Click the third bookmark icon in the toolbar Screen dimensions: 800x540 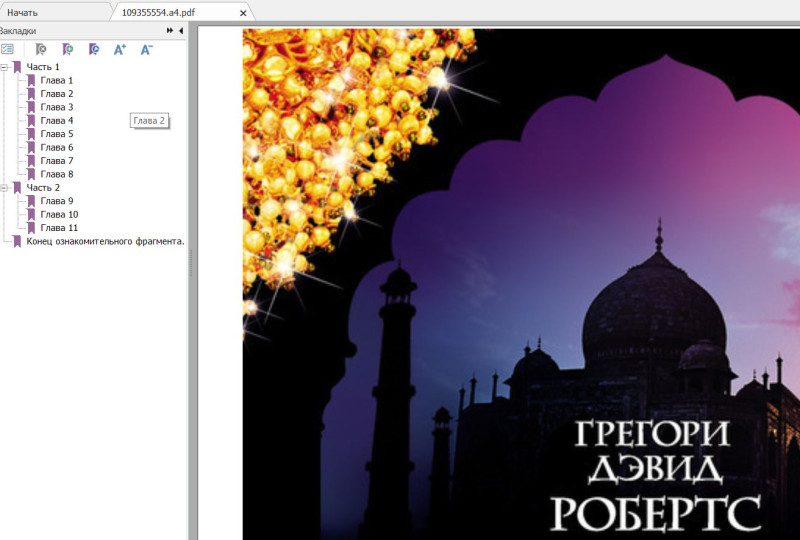[93, 49]
